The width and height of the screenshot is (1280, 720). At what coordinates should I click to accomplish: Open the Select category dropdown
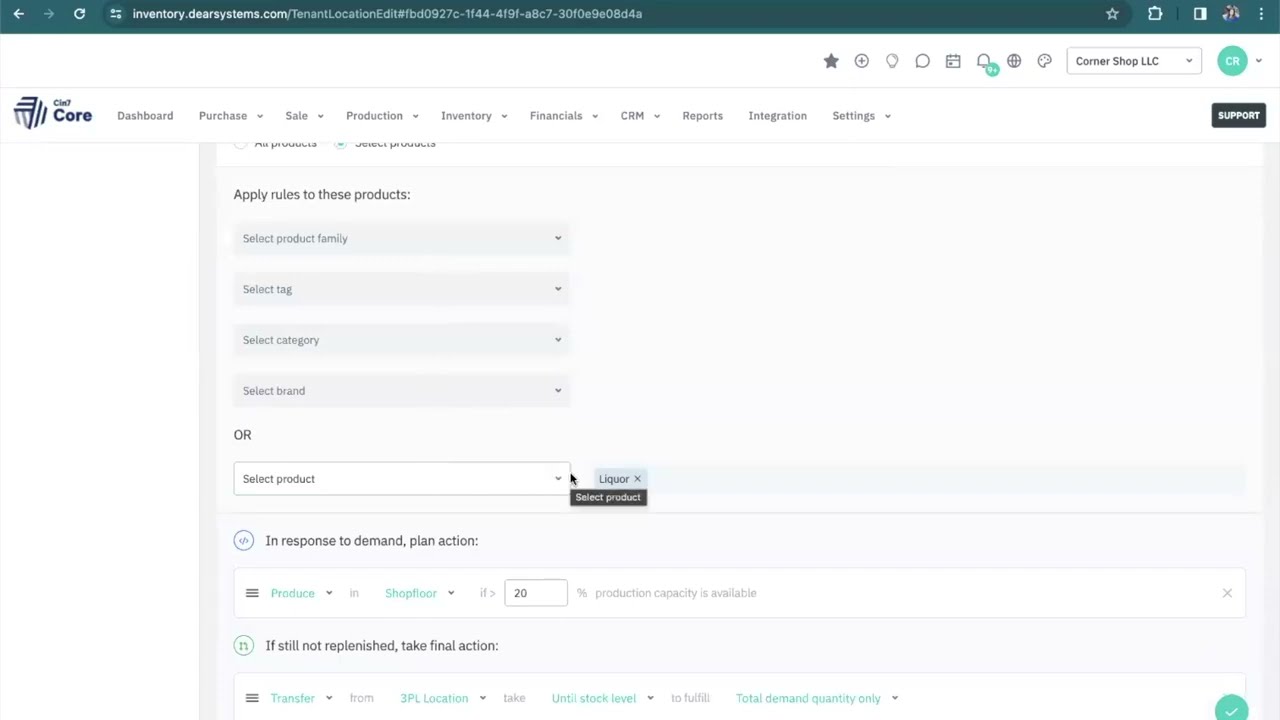[401, 340]
